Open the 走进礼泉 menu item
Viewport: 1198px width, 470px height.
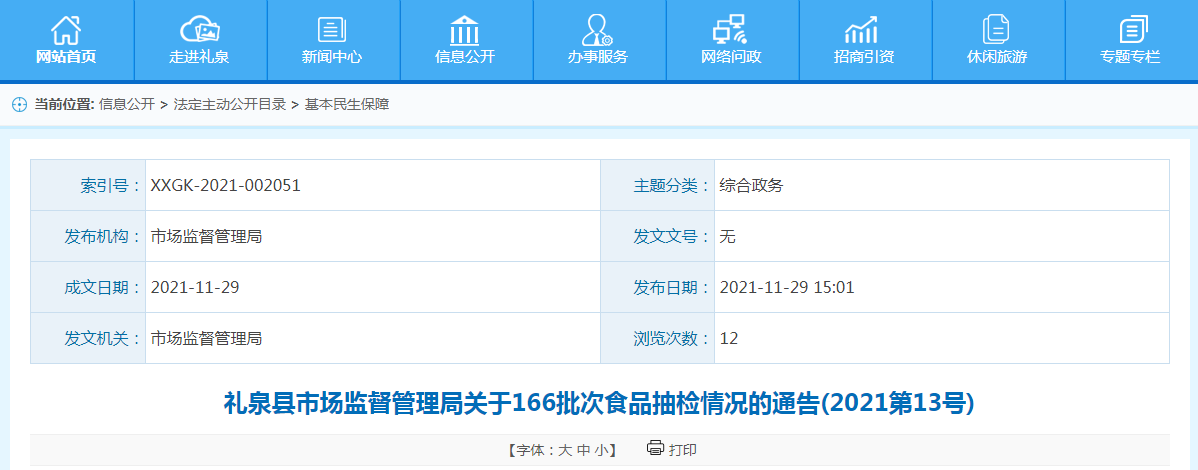[x=199, y=57]
